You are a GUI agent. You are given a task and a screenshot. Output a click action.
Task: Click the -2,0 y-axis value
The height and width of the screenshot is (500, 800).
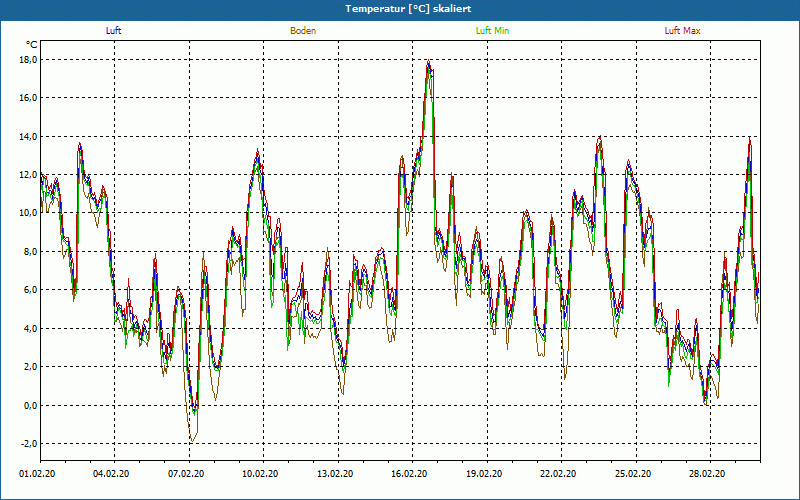click(29, 444)
